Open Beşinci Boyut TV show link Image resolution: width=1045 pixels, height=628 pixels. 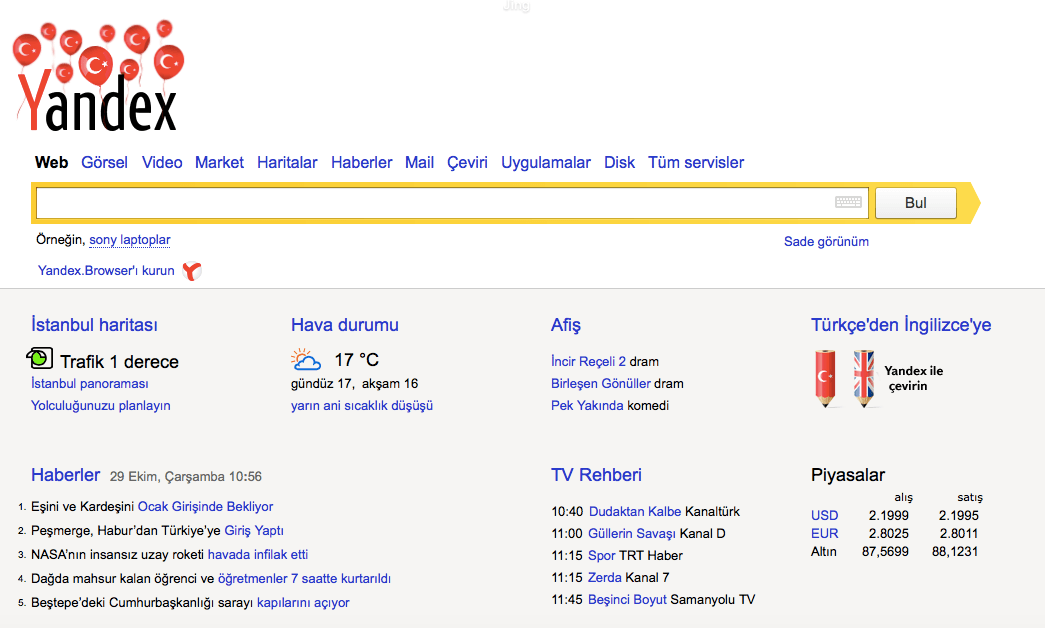click(x=627, y=599)
